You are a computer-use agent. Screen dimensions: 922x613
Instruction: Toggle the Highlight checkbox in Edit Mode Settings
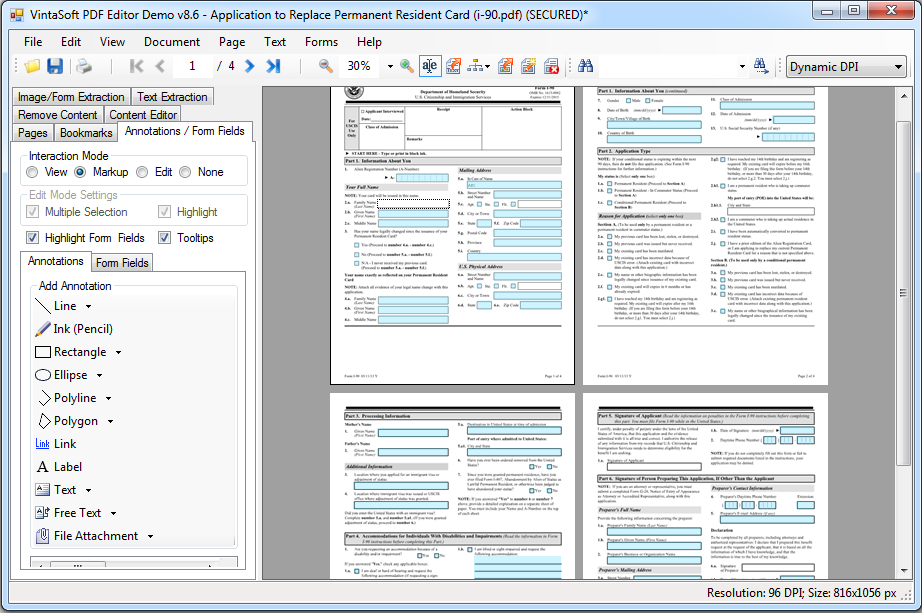[x=165, y=212]
